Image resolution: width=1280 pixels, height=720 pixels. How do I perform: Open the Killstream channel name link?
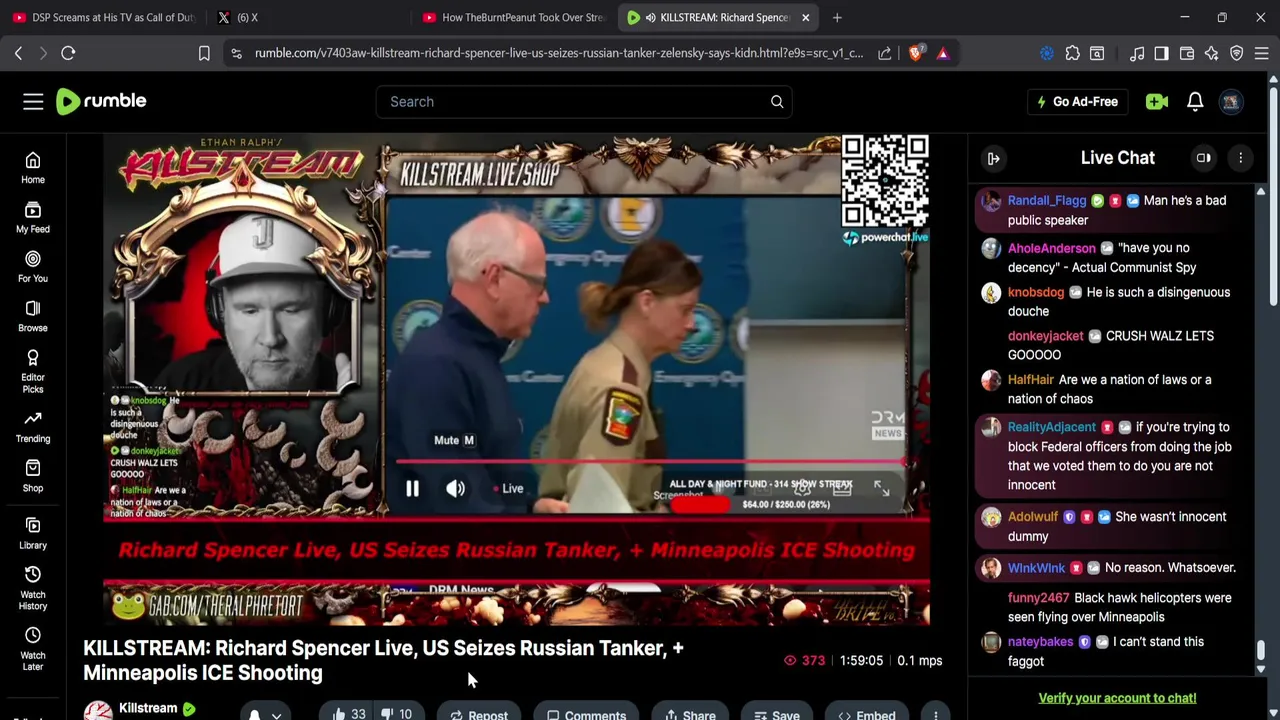coord(148,708)
